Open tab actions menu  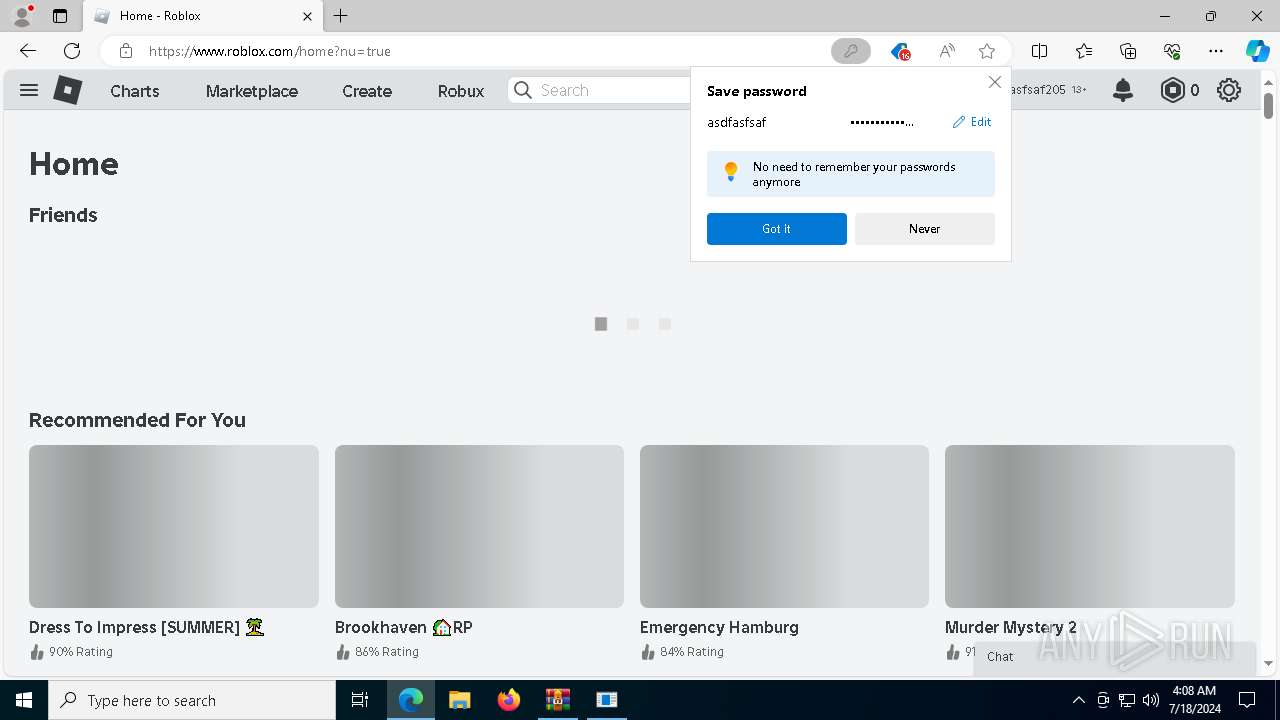pyautogui.click(x=60, y=16)
